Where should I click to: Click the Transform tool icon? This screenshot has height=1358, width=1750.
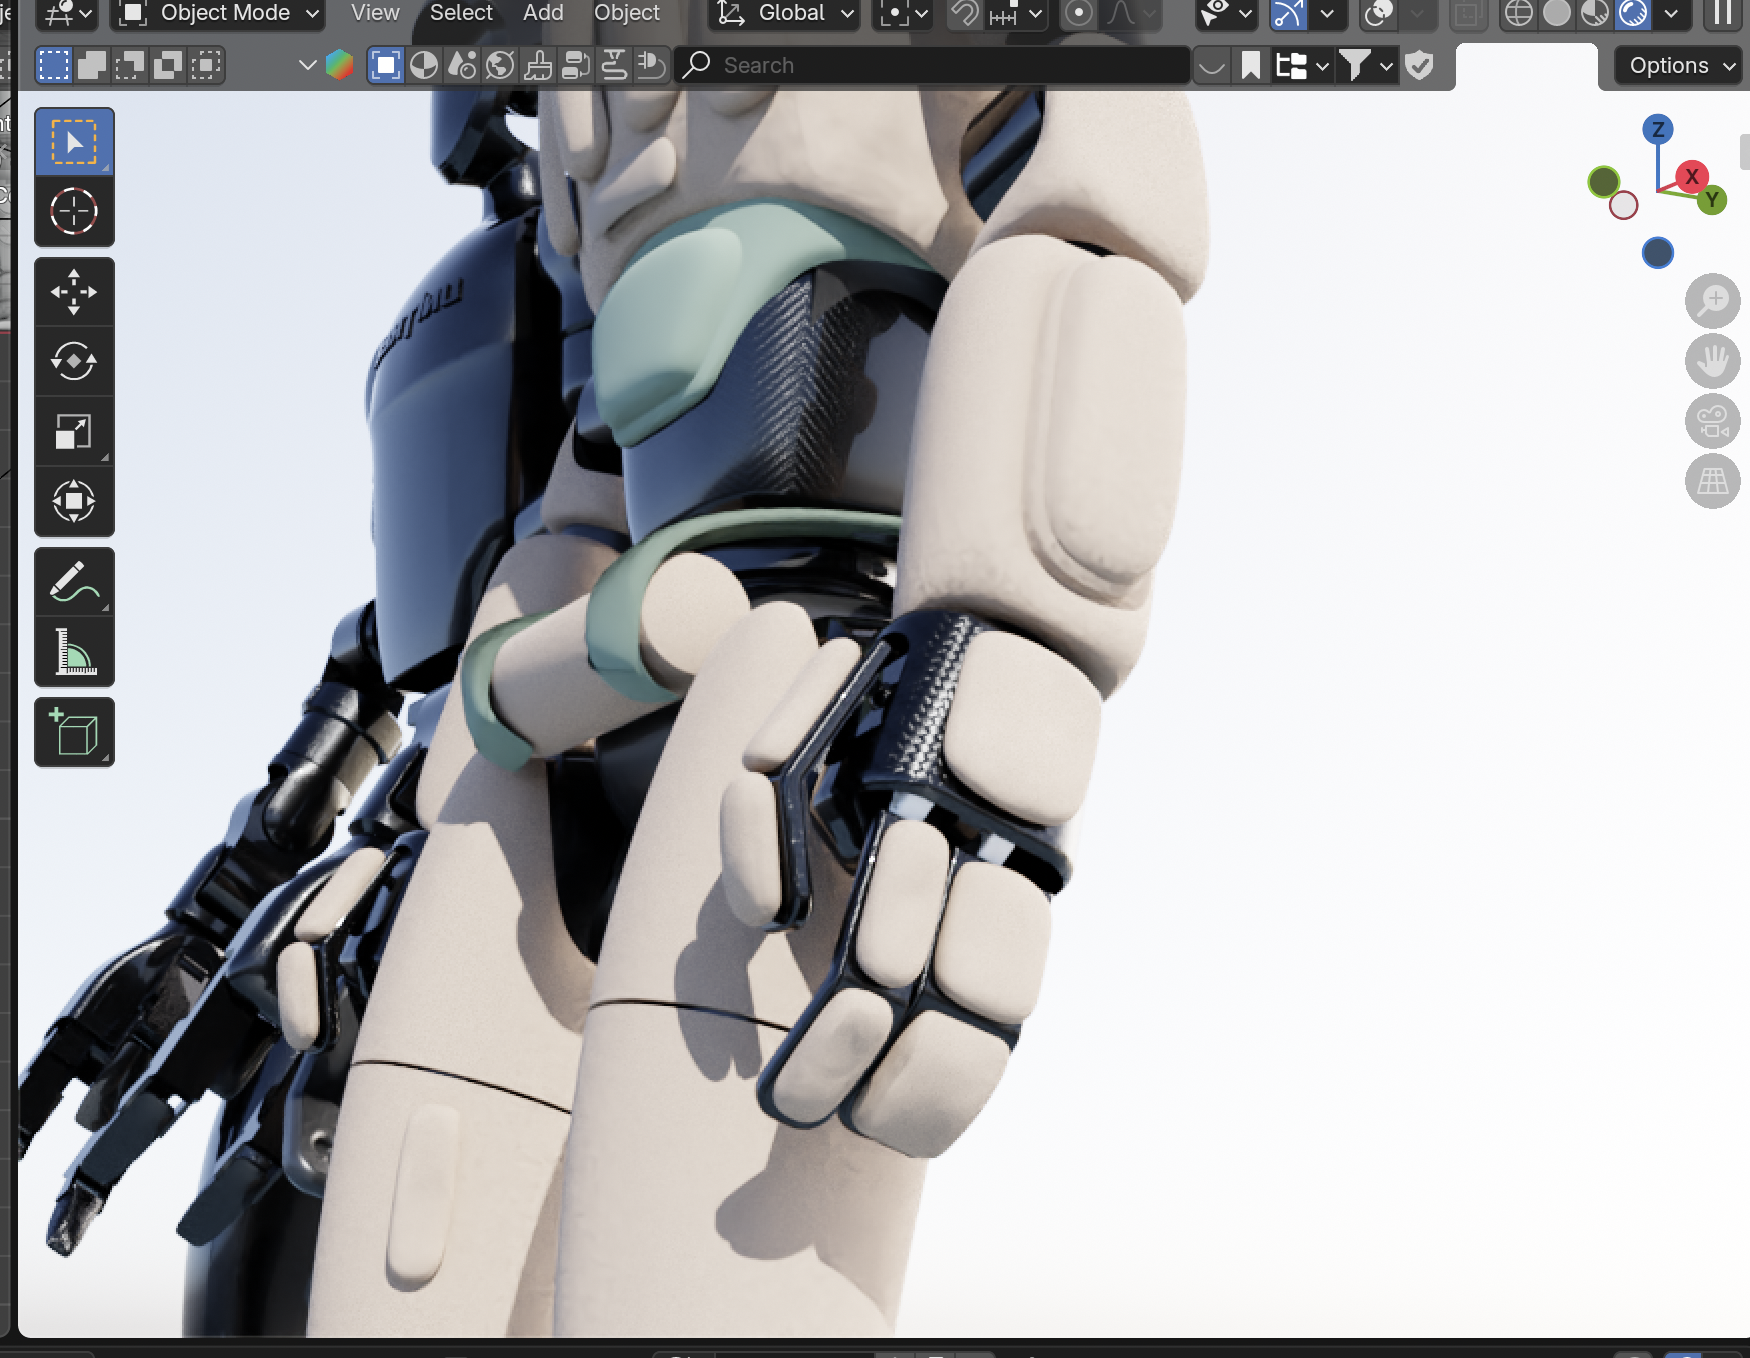pyautogui.click(x=74, y=501)
